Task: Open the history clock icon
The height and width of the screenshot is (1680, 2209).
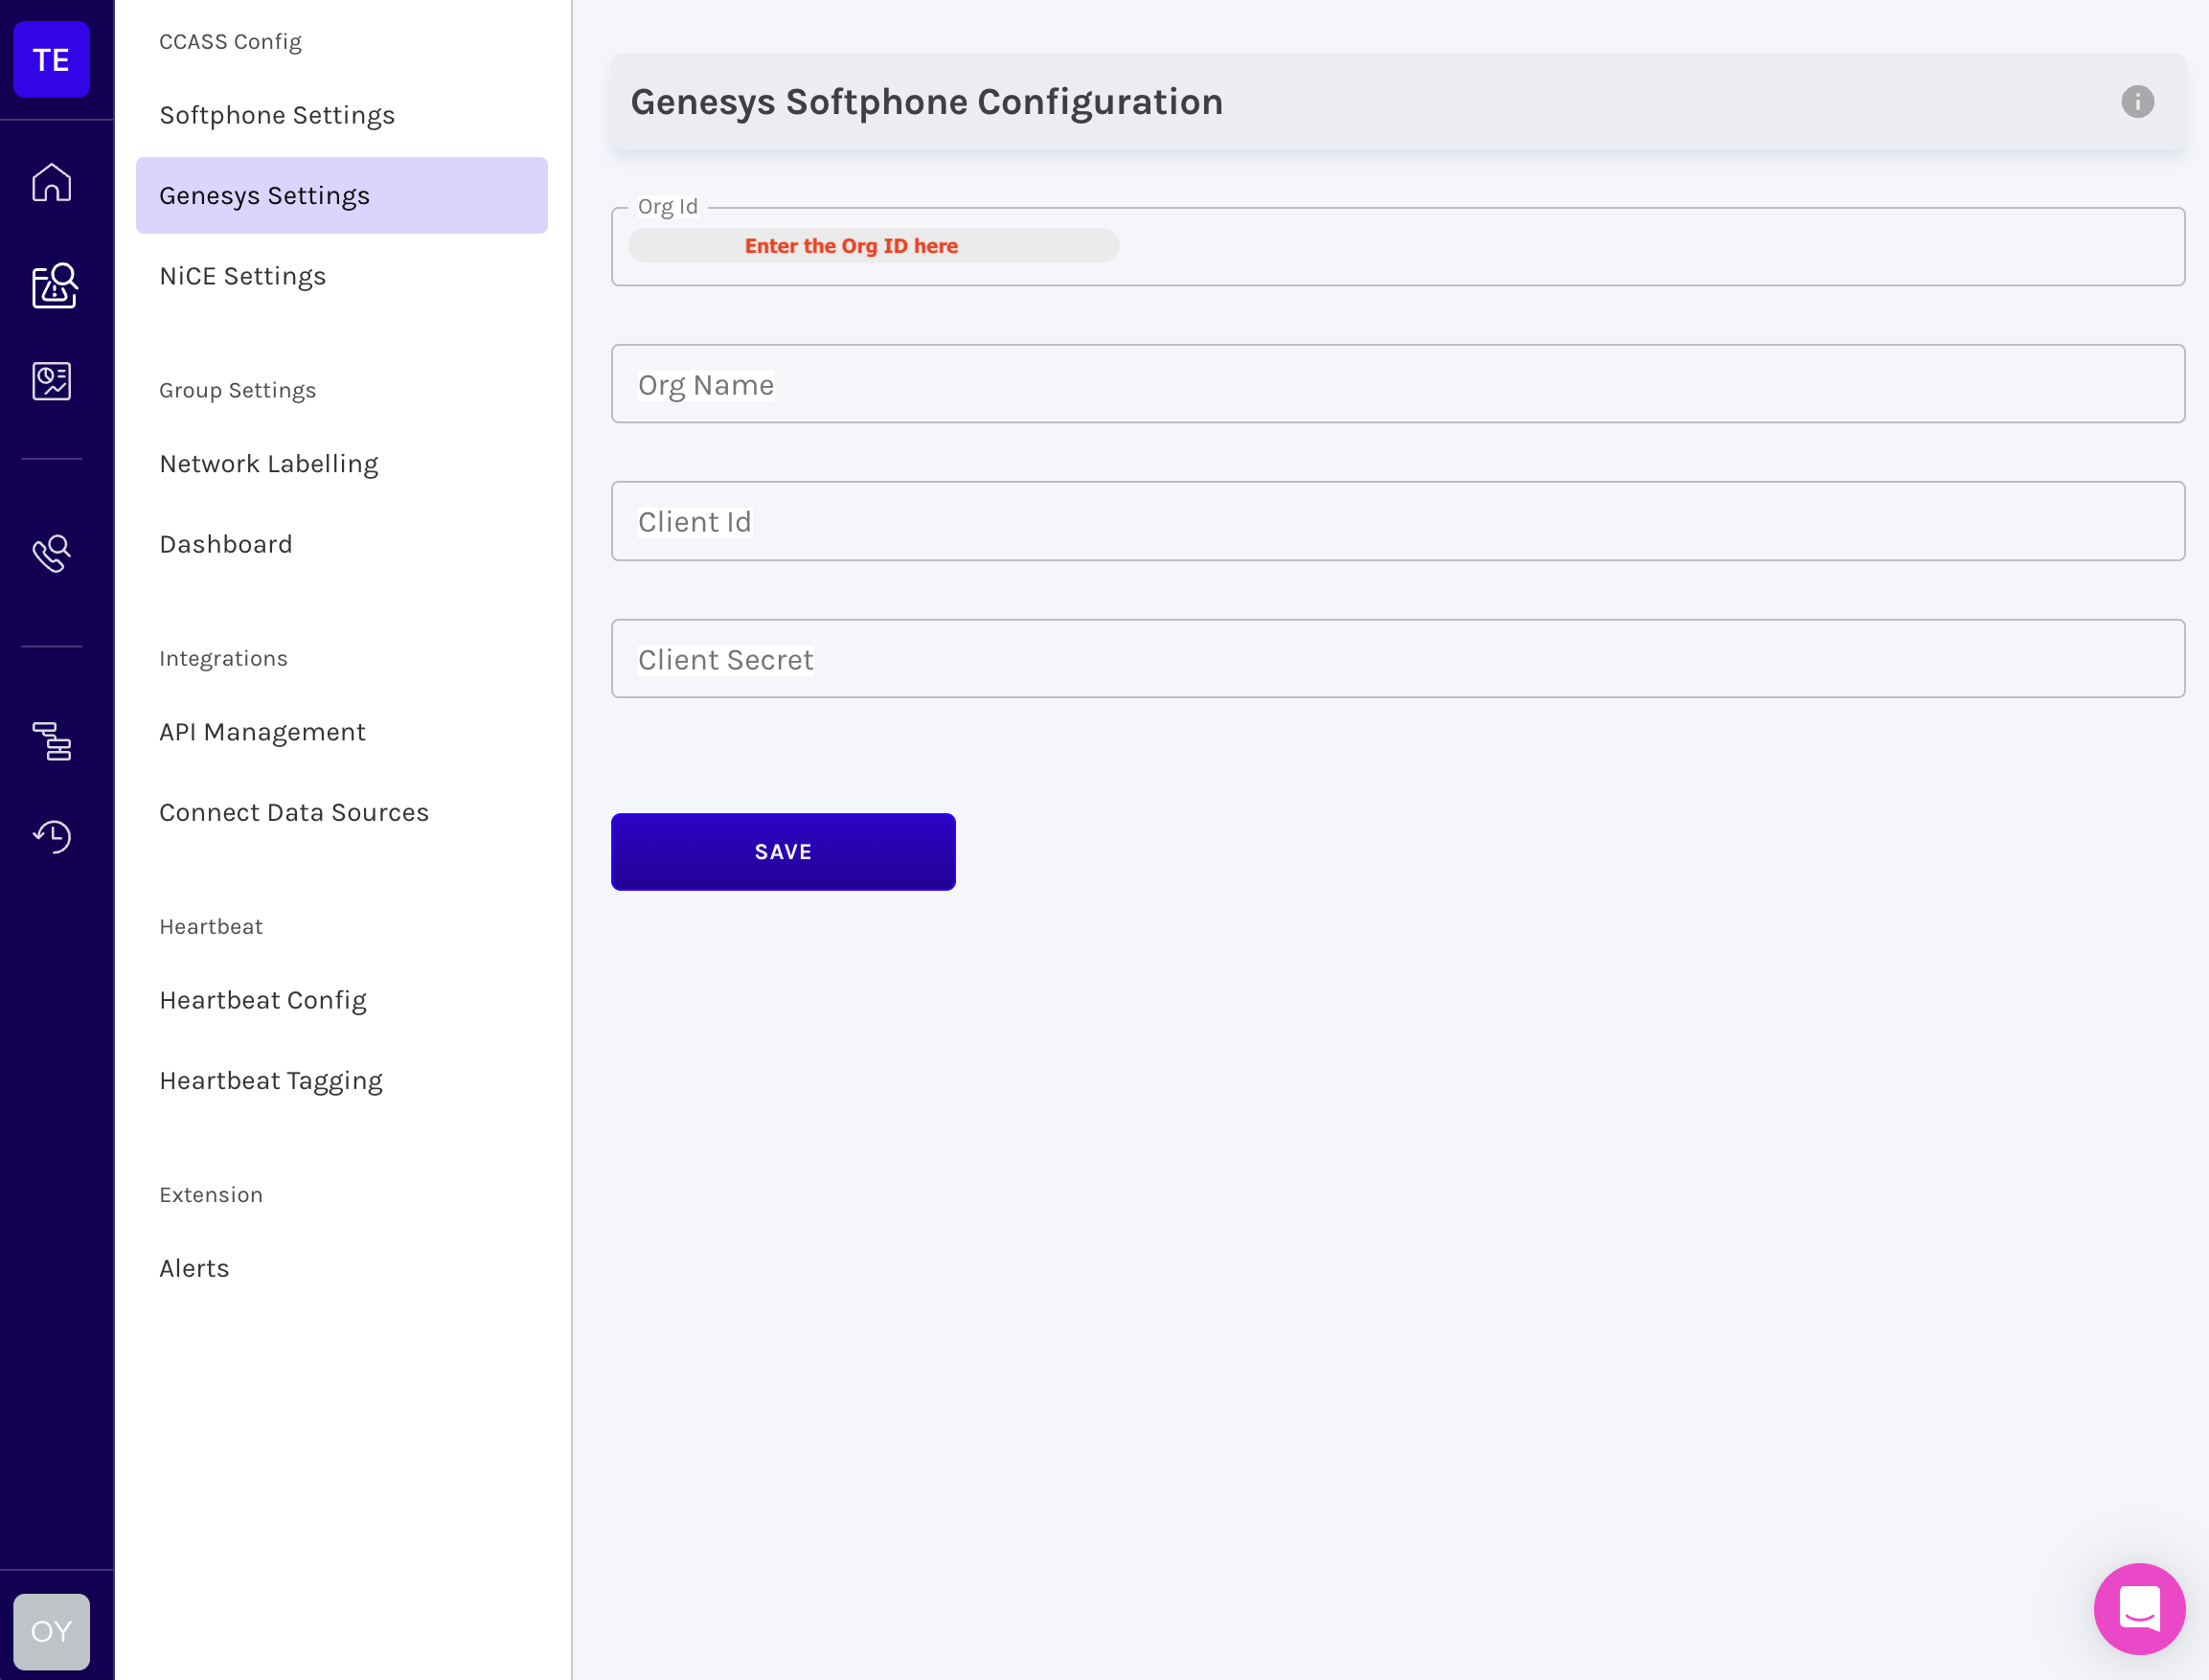Action: click(51, 836)
